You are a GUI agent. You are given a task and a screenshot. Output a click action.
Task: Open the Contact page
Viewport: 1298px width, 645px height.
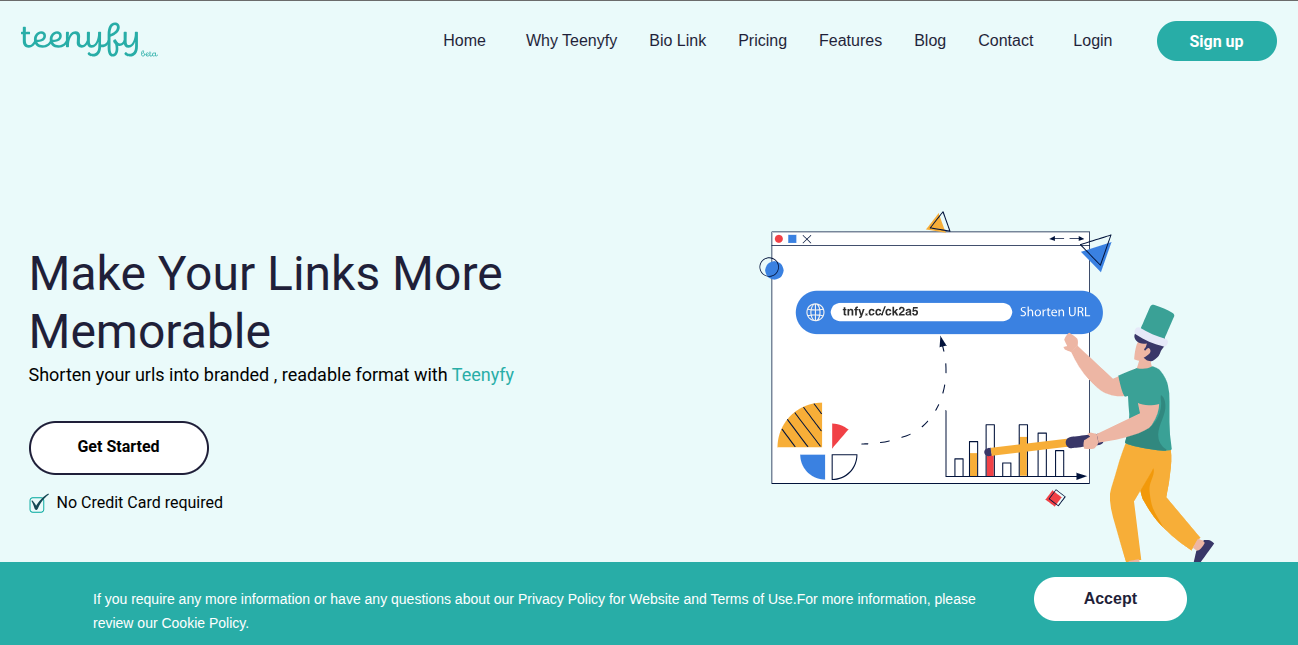(x=1005, y=41)
